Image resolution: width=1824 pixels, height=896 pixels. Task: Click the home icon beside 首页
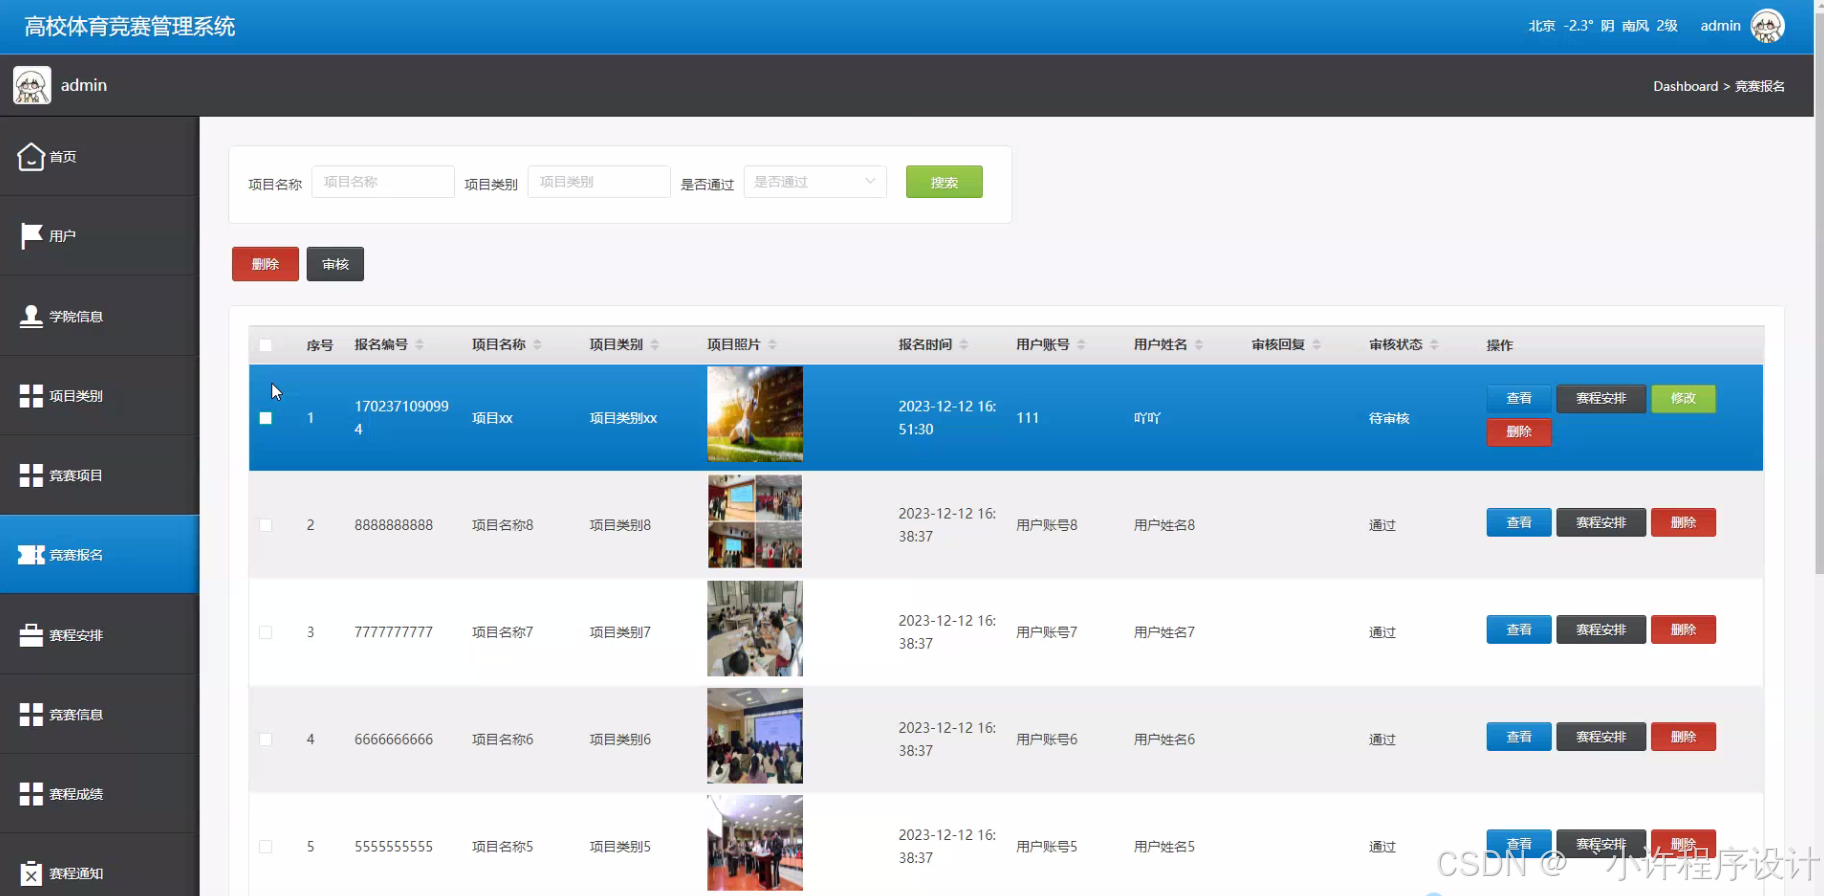pos(31,156)
